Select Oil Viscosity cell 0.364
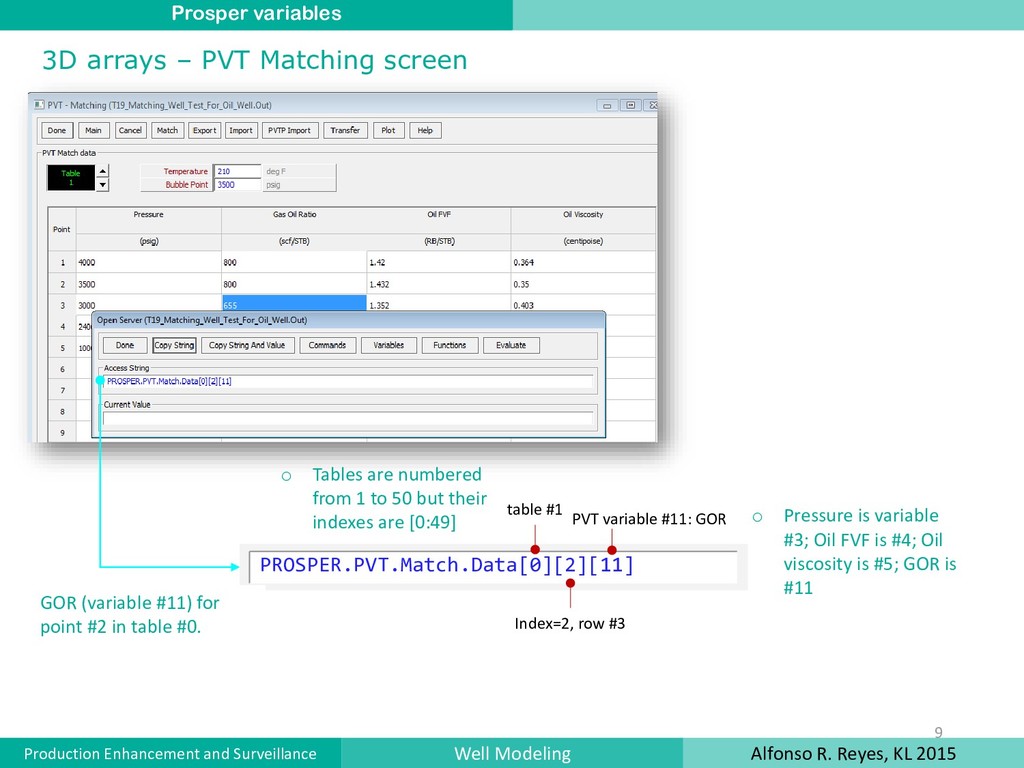Screen dimensions: 1024x768 click(583, 263)
